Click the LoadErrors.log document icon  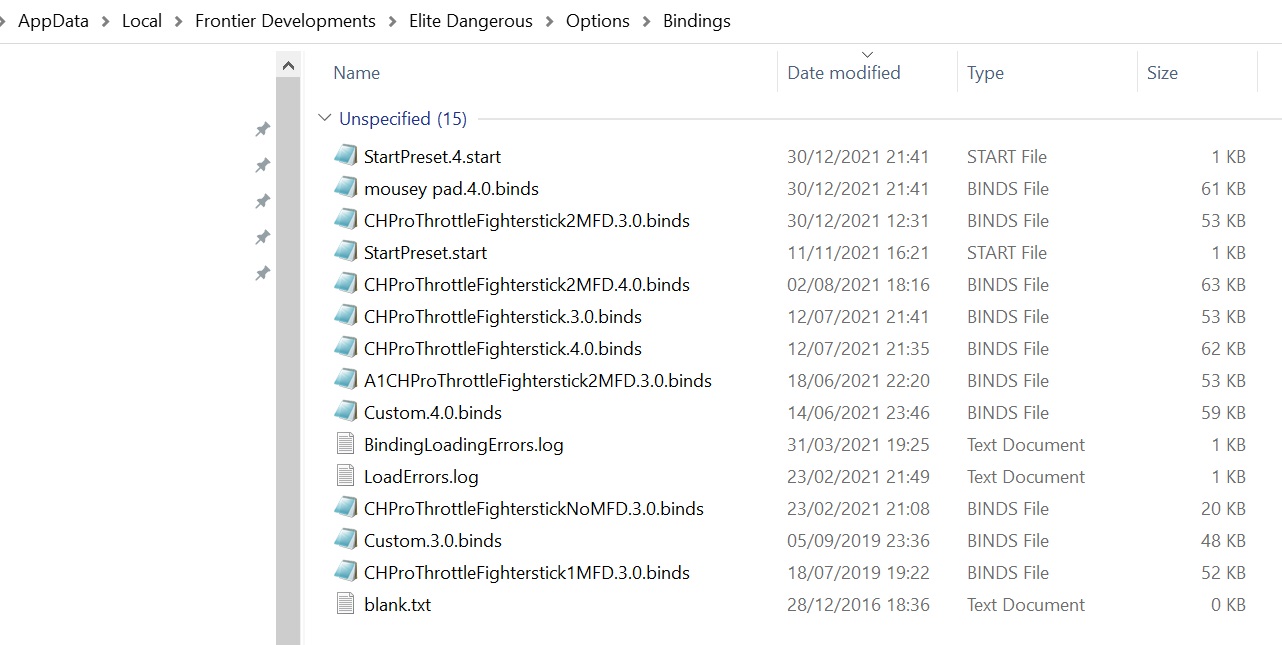click(346, 476)
